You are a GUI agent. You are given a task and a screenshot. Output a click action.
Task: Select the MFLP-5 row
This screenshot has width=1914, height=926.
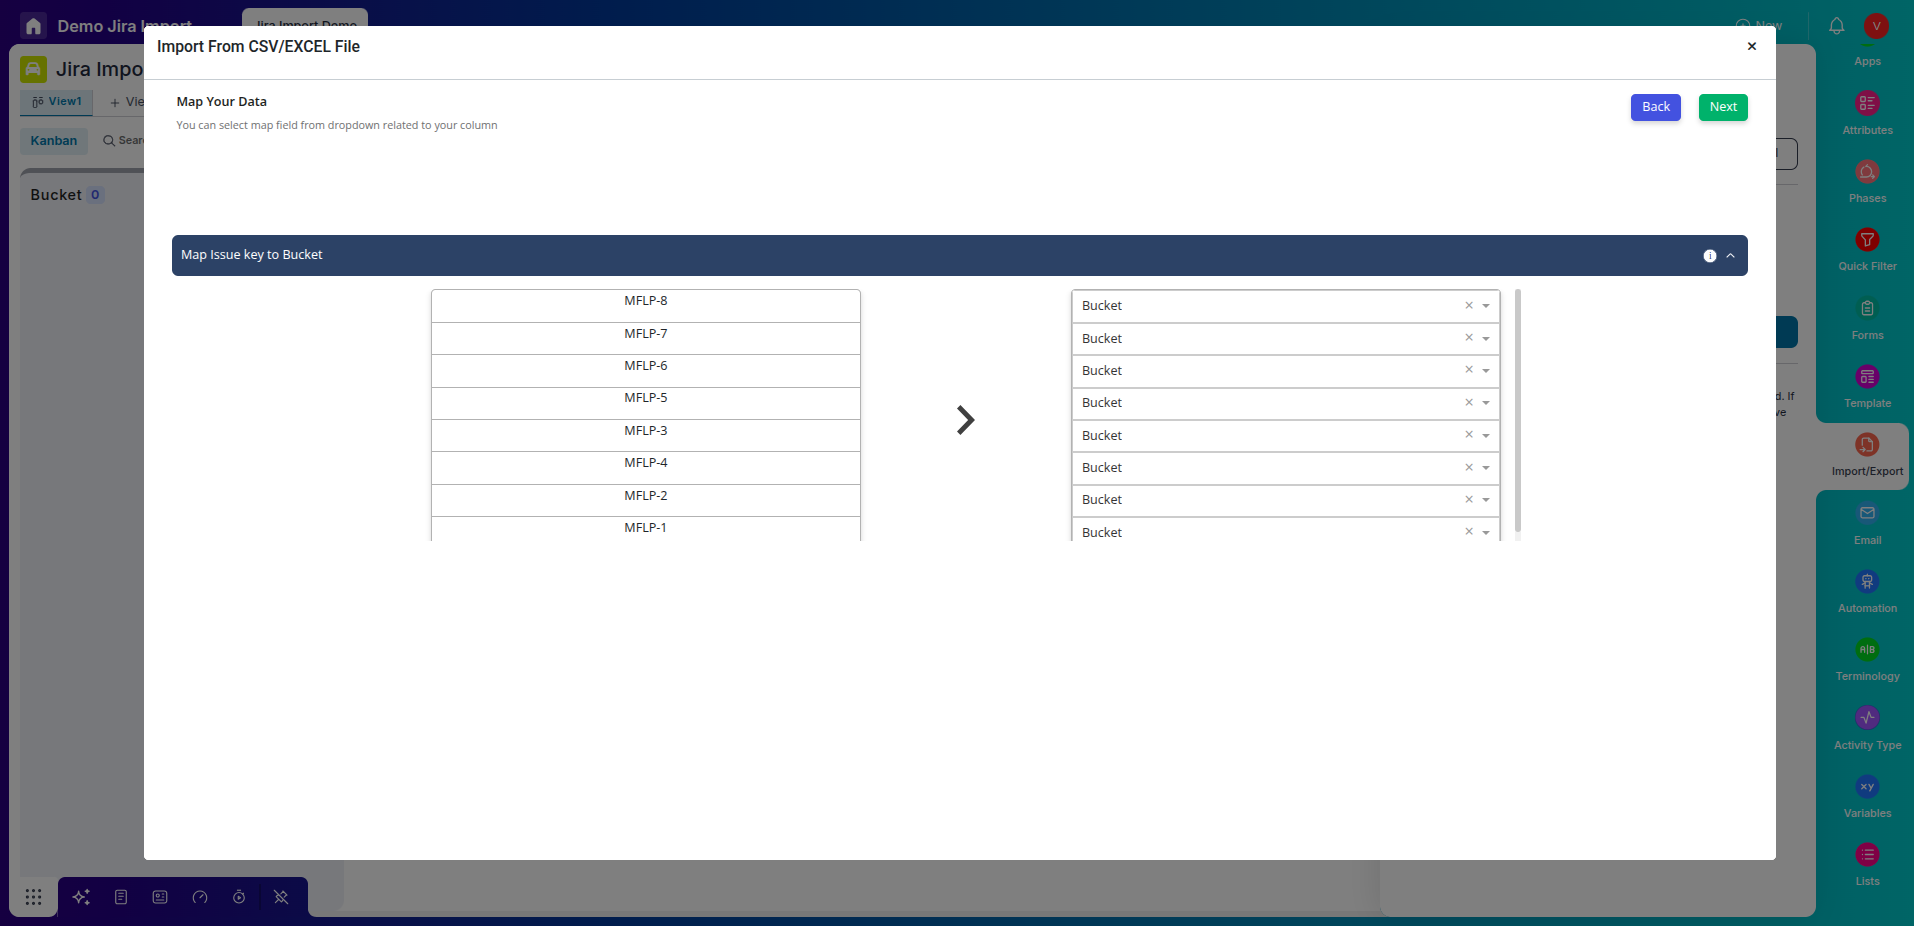point(646,403)
